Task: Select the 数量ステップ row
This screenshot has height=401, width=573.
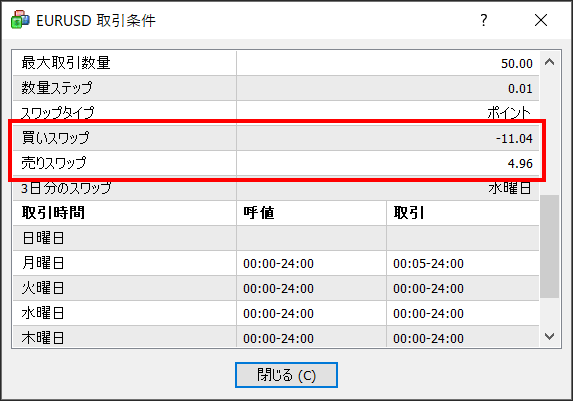Action: [276, 88]
